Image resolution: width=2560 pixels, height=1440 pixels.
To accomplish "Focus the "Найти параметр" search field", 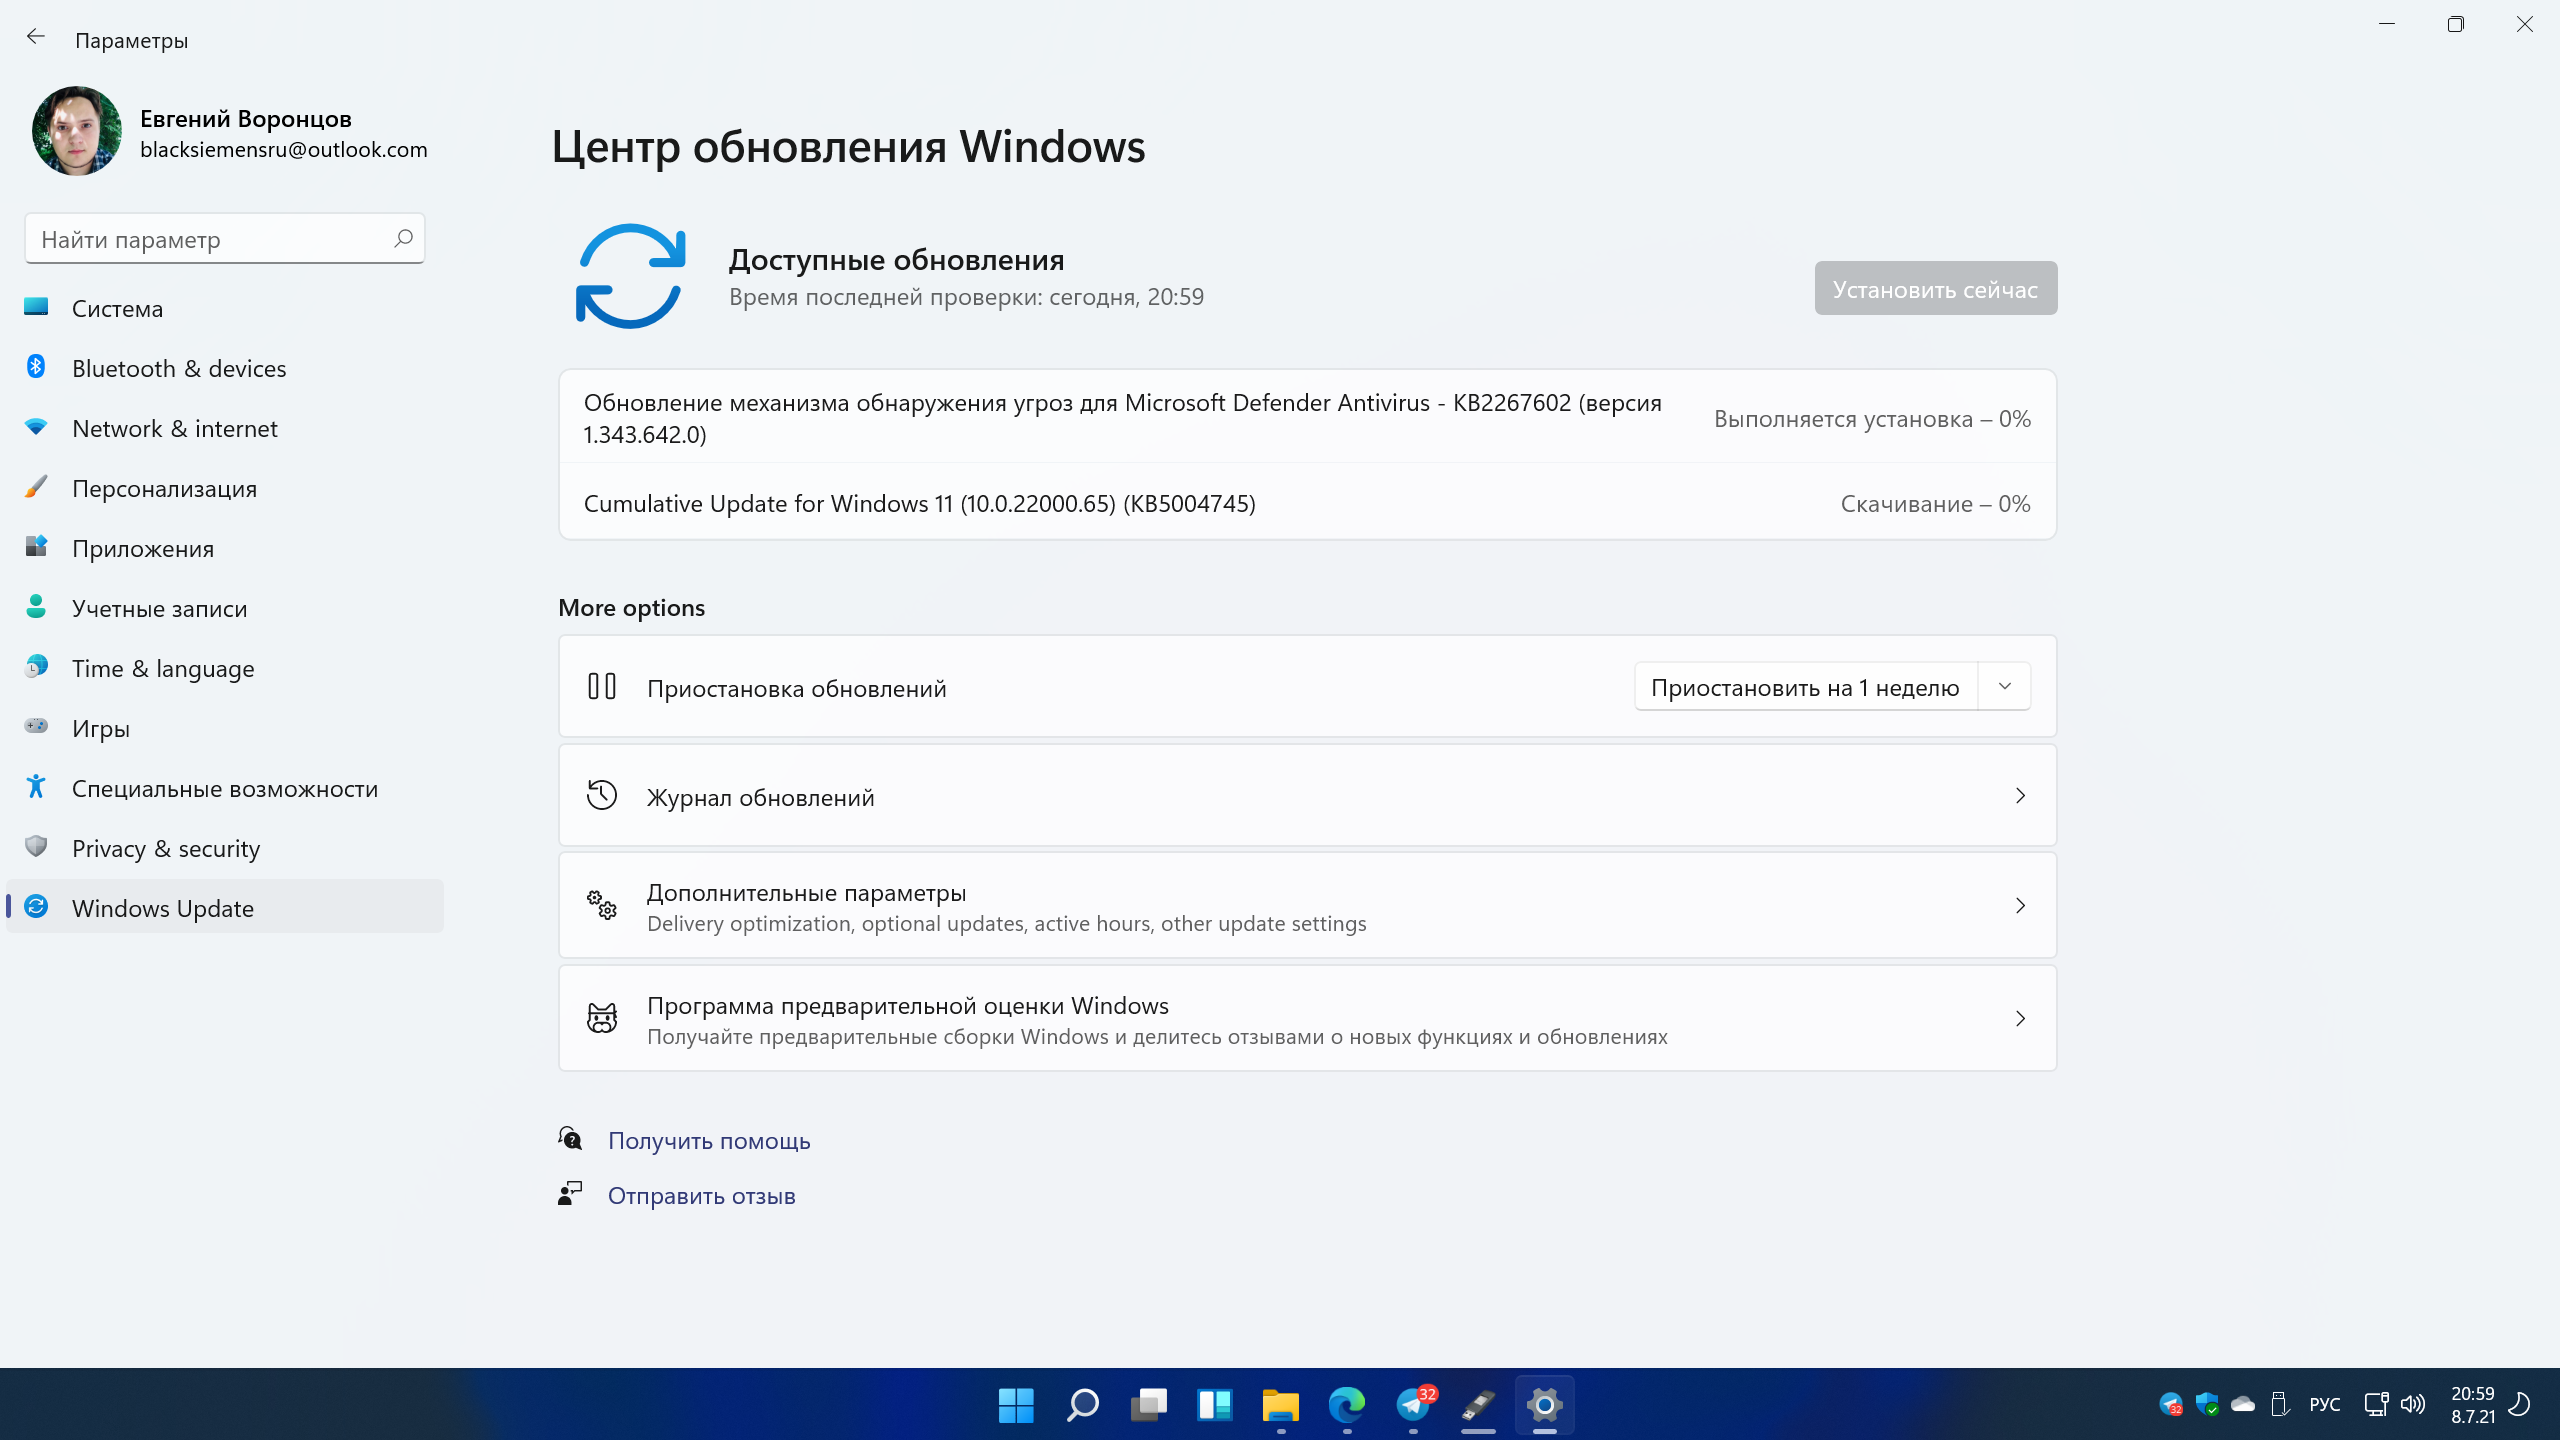I will tap(225, 239).
